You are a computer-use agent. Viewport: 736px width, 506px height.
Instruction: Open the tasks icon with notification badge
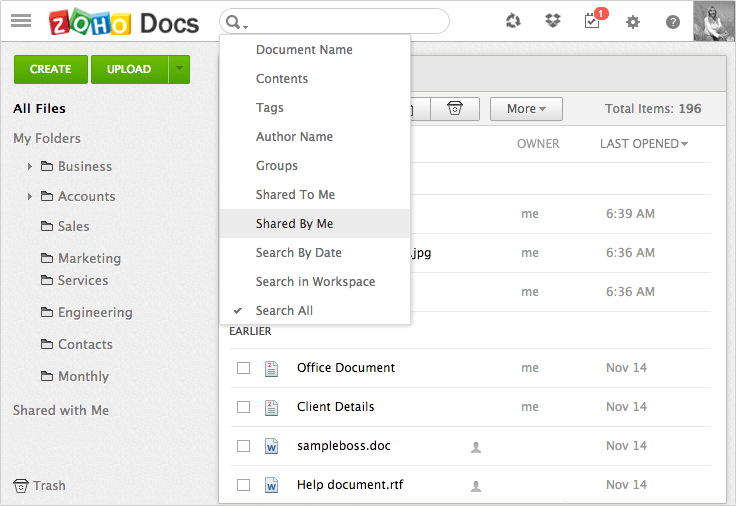[x=592, y=21]
